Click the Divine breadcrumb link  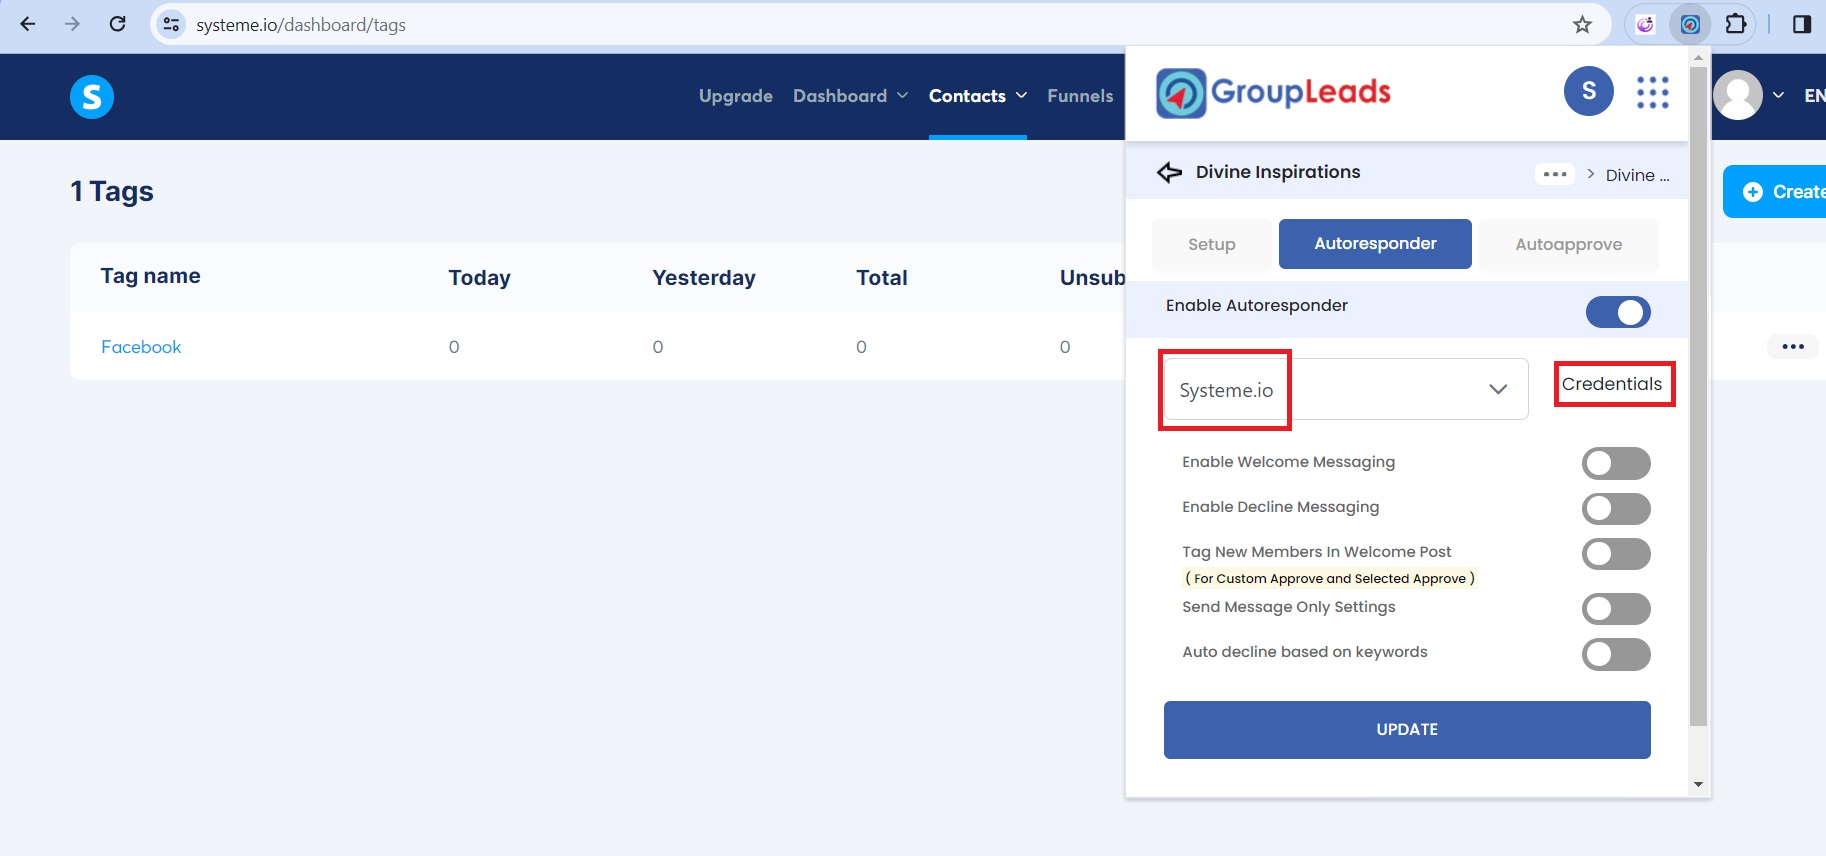pyautogui.click(x=1637, y=175)
